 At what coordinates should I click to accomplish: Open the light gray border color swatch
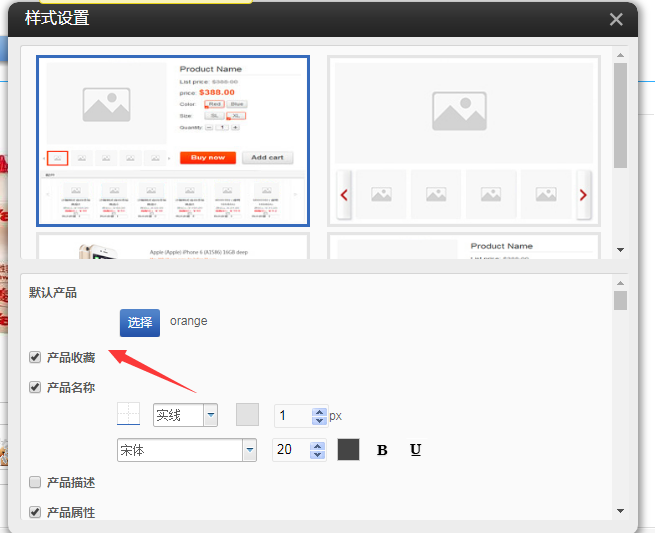247,415
